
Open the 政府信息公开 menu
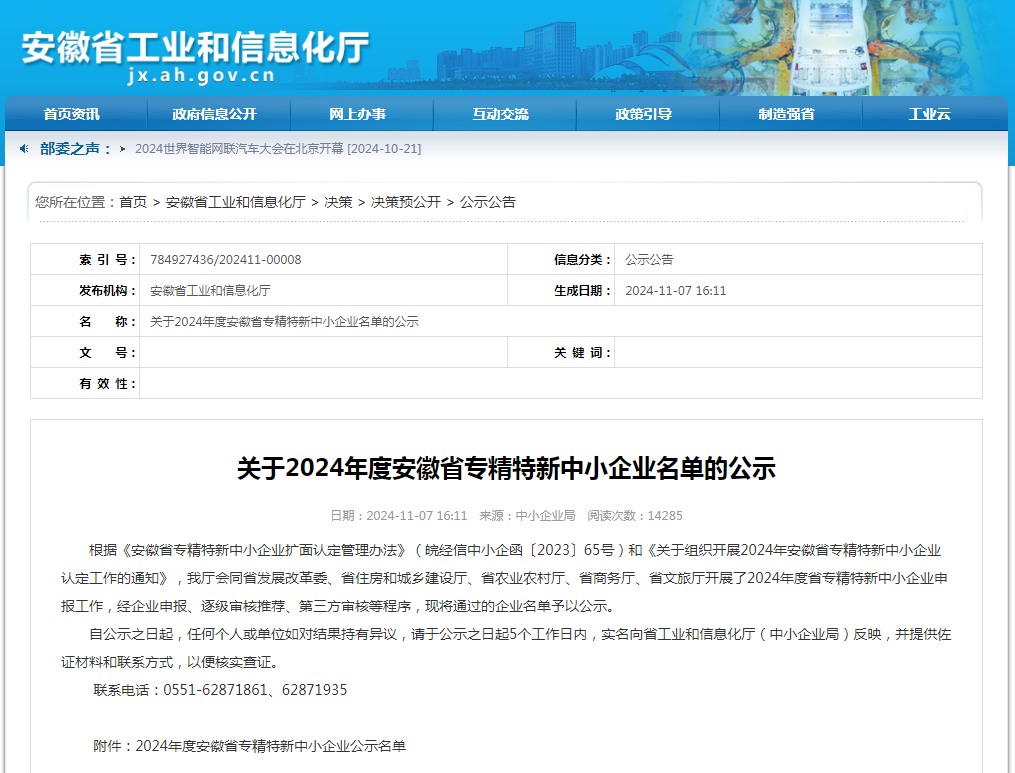coord(214,114)
